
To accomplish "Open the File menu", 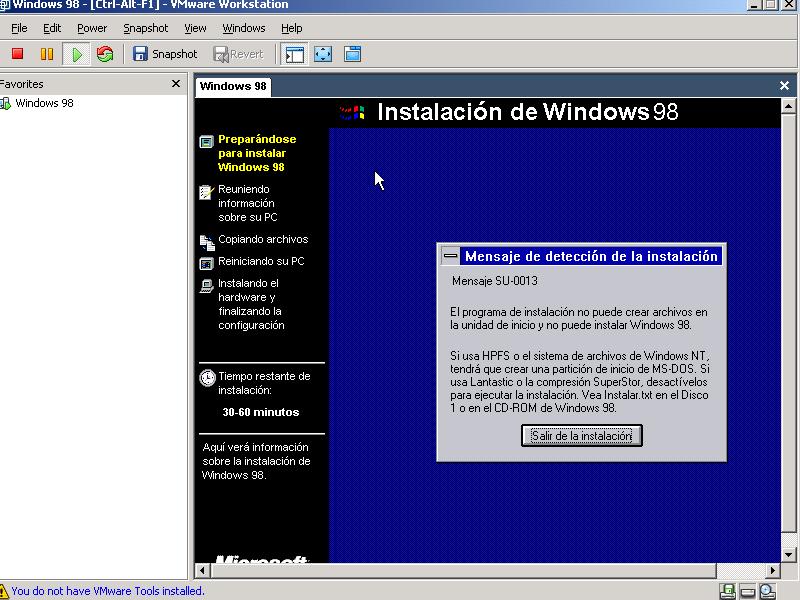I will coord(19,28).
